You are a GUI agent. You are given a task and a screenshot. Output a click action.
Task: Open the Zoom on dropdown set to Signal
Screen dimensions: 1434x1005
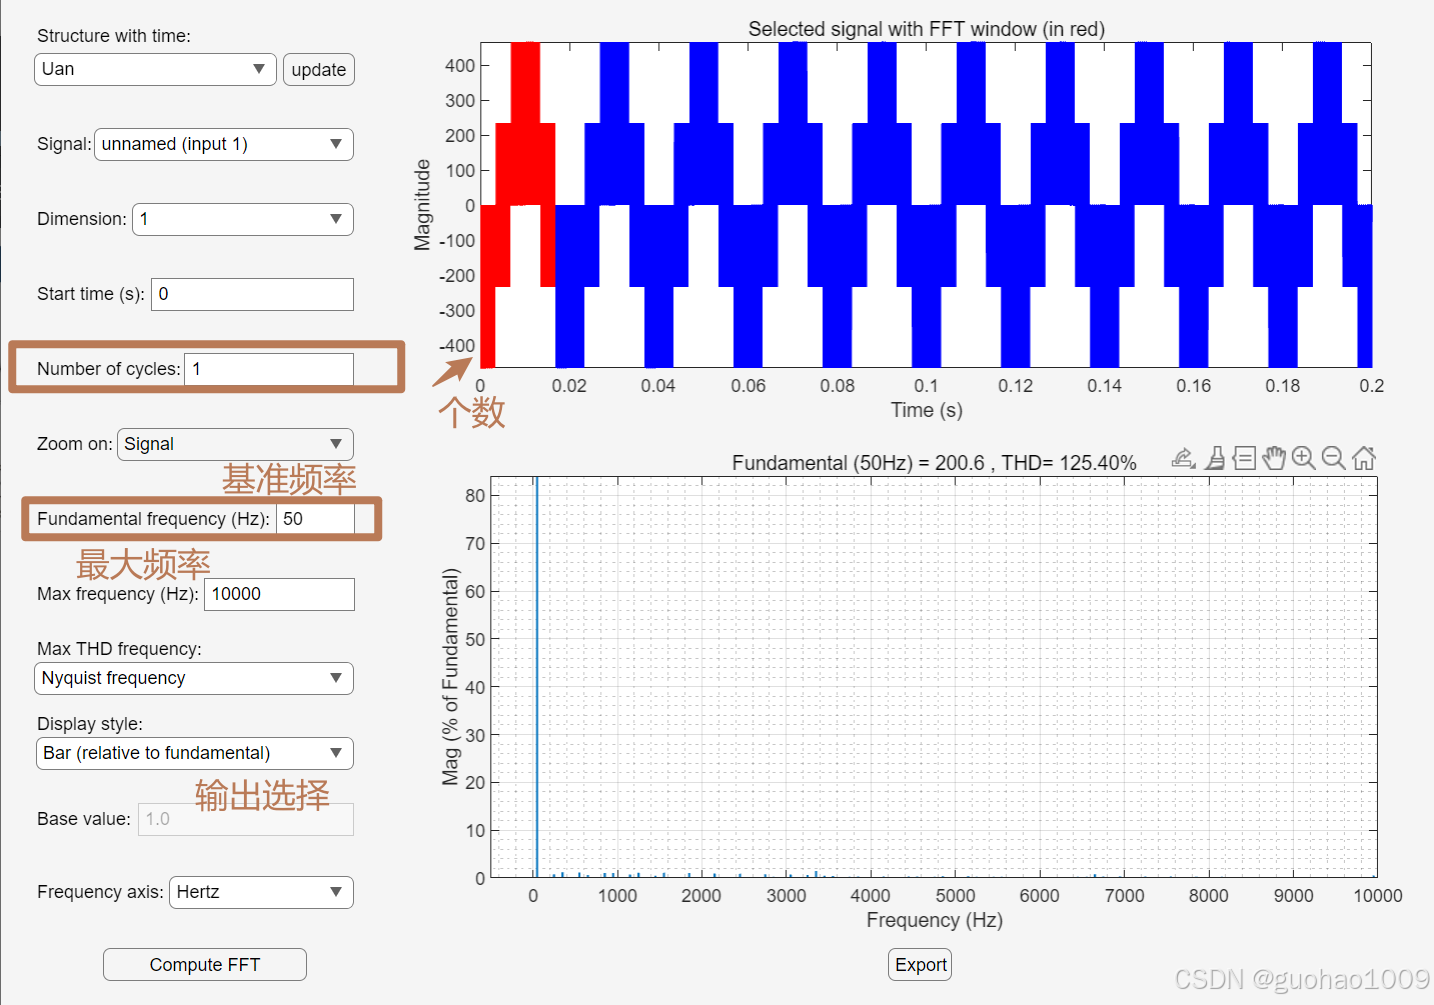coord(235,444)
